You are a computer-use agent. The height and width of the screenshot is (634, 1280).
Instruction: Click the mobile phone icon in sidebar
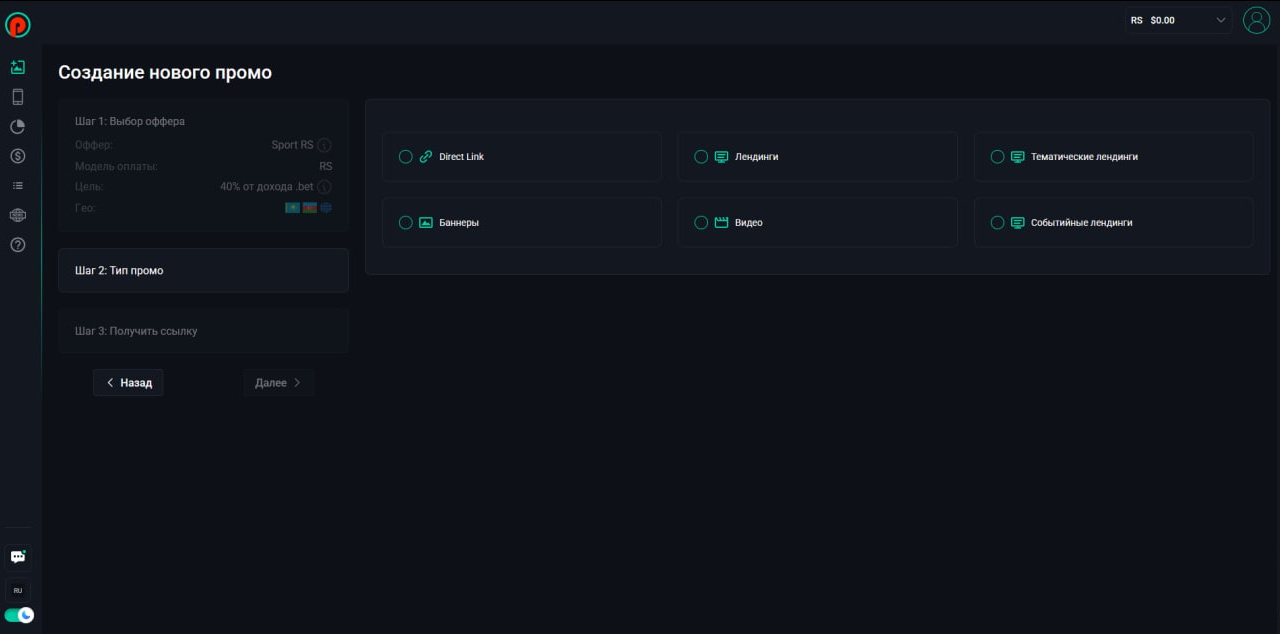click(17, 97)
